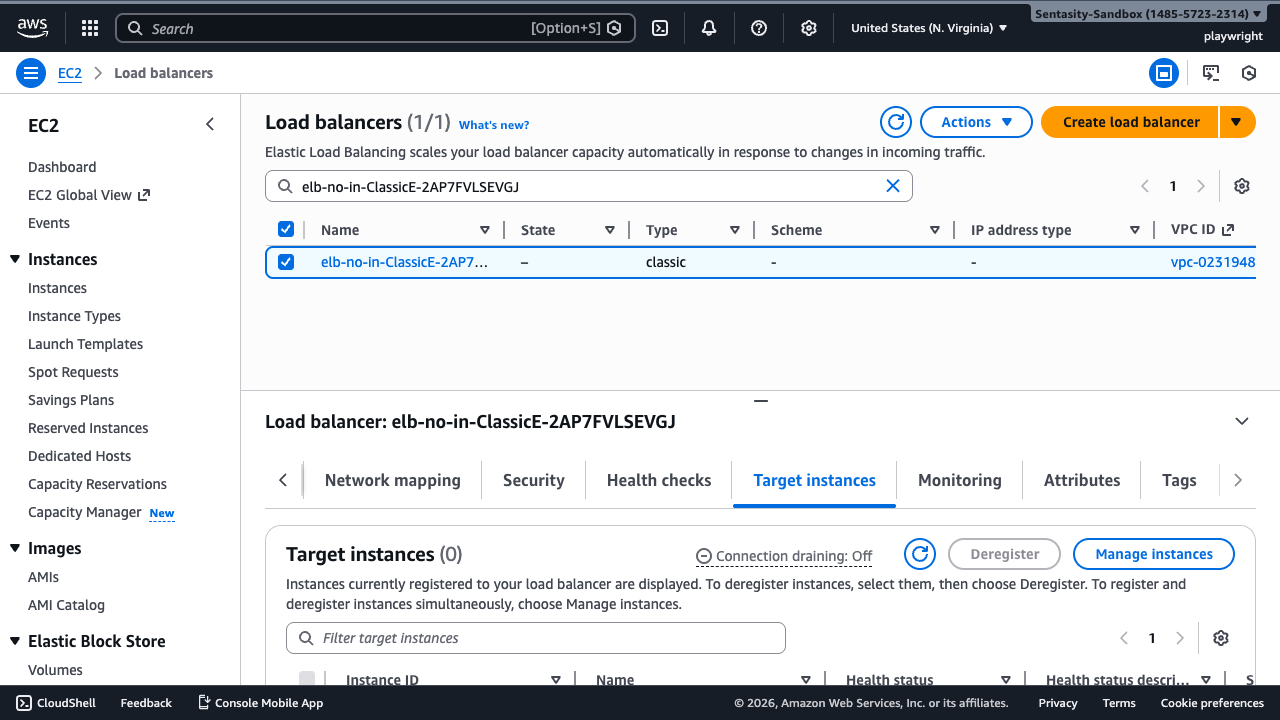Open the notifications bell

tap(709, 28)
